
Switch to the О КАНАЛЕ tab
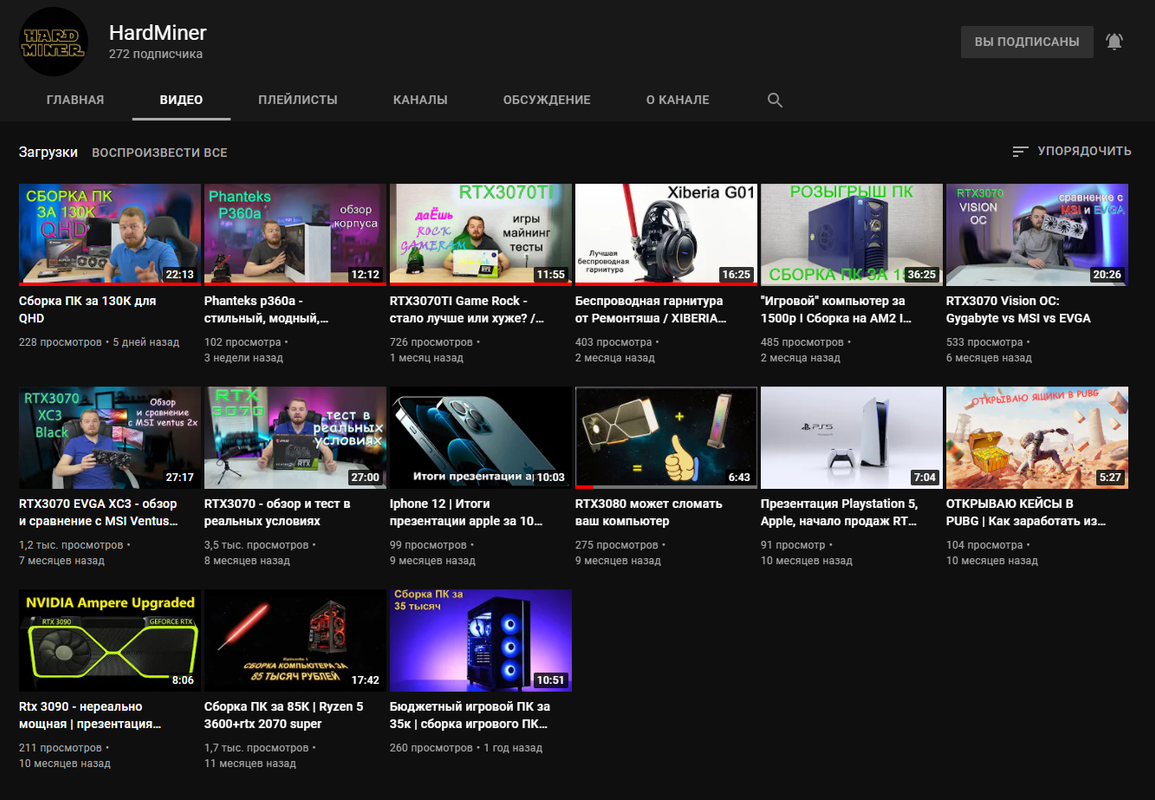pyautogui.click(x=678, y=100)
